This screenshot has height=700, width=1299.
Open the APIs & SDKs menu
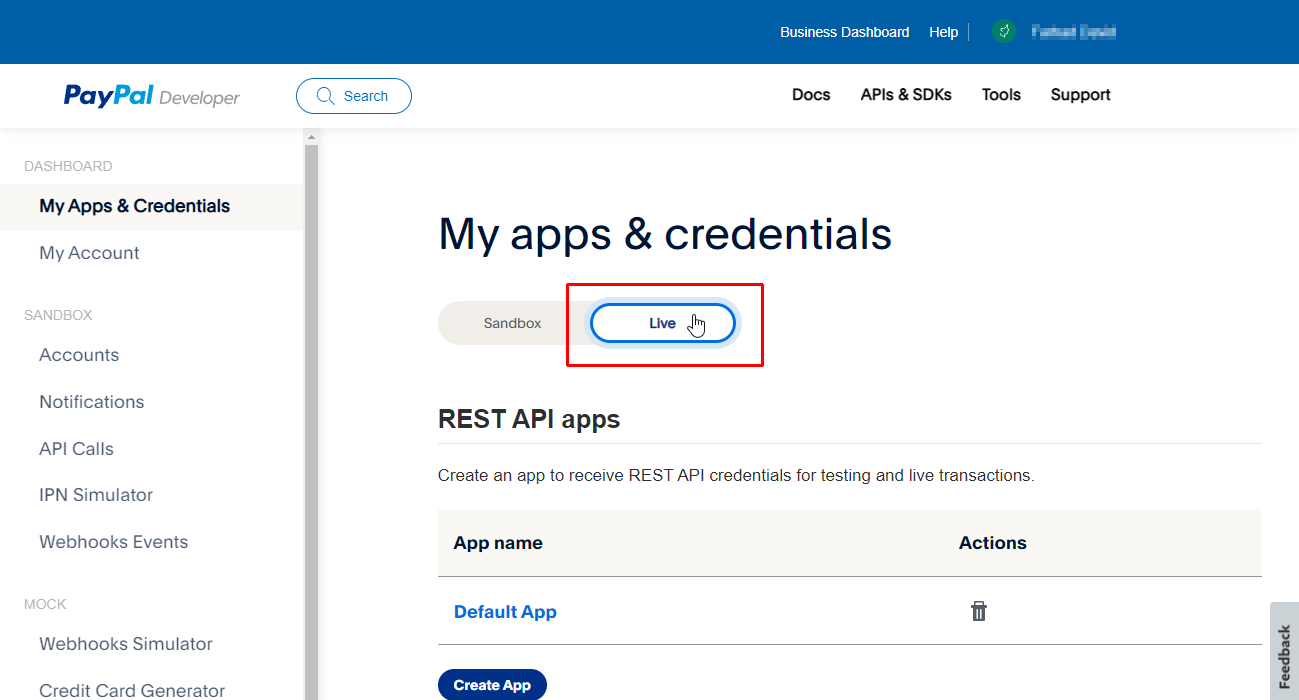(x=906, y=95)
